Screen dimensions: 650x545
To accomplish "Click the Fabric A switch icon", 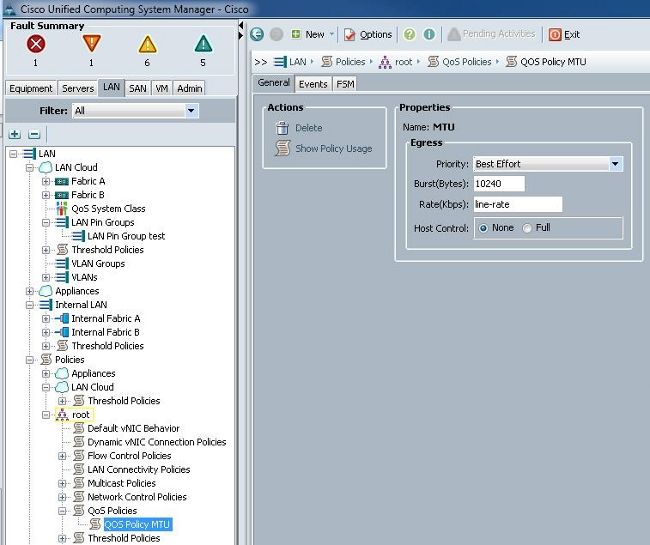I will pyautogui.click(x=62, y=182).
